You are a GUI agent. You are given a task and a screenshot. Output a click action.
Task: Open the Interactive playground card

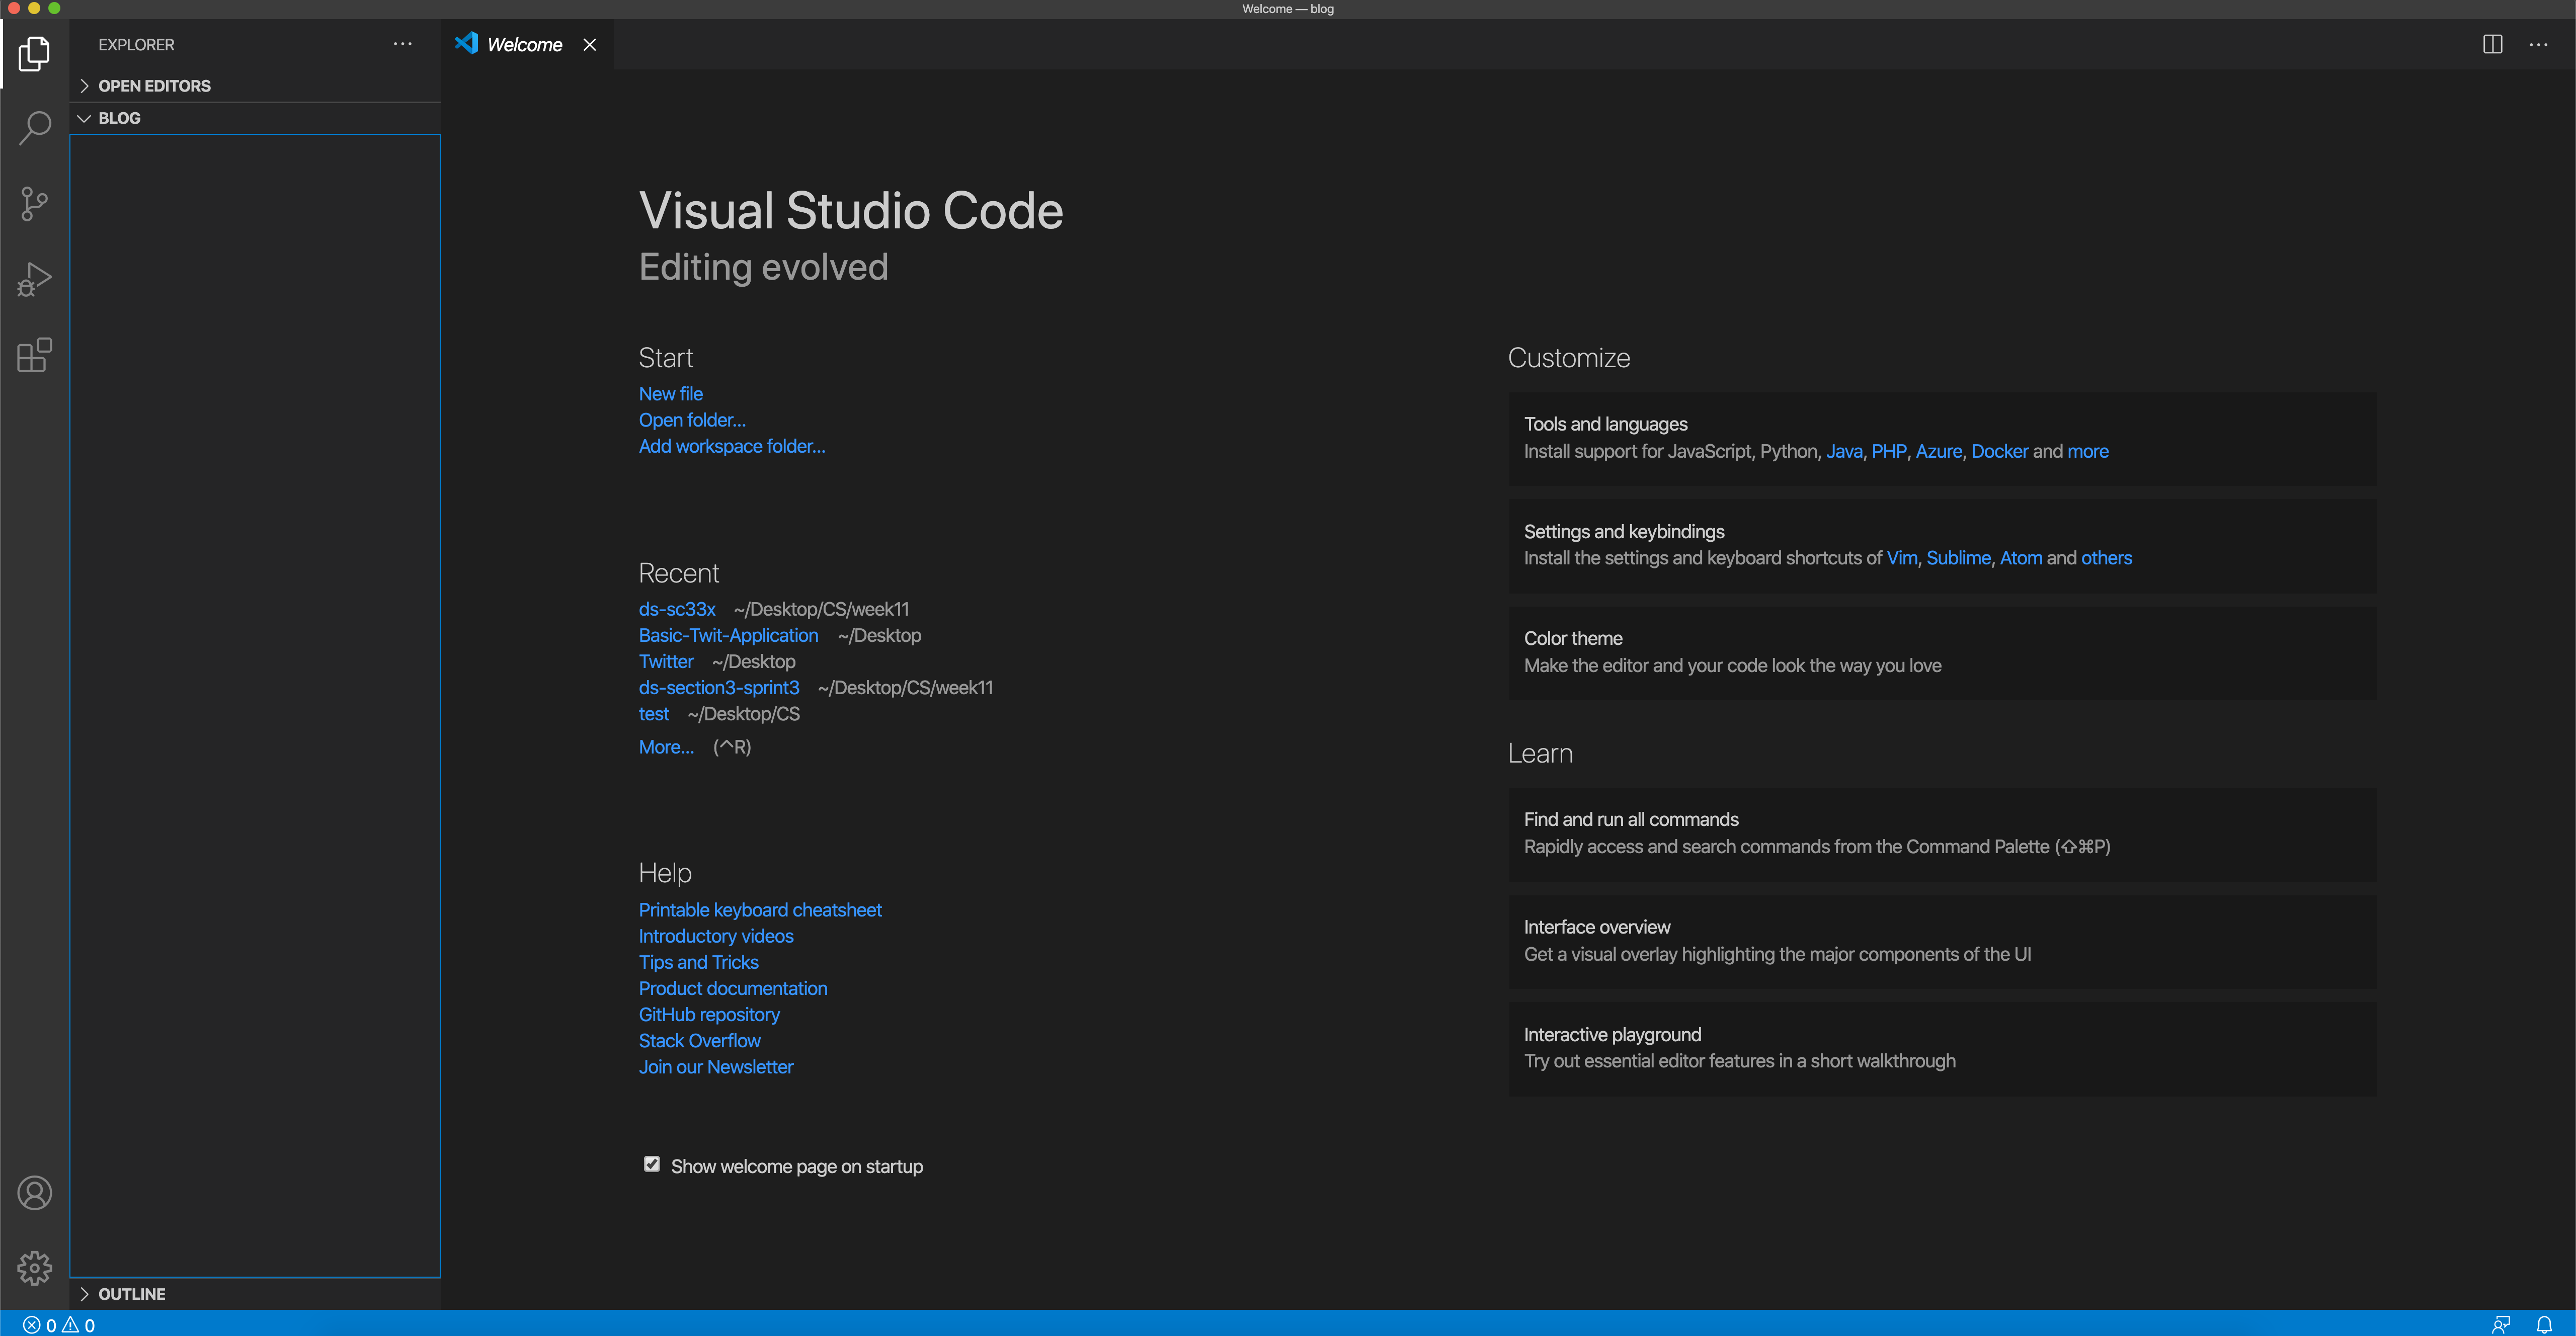click(x=1942, y=1048)
